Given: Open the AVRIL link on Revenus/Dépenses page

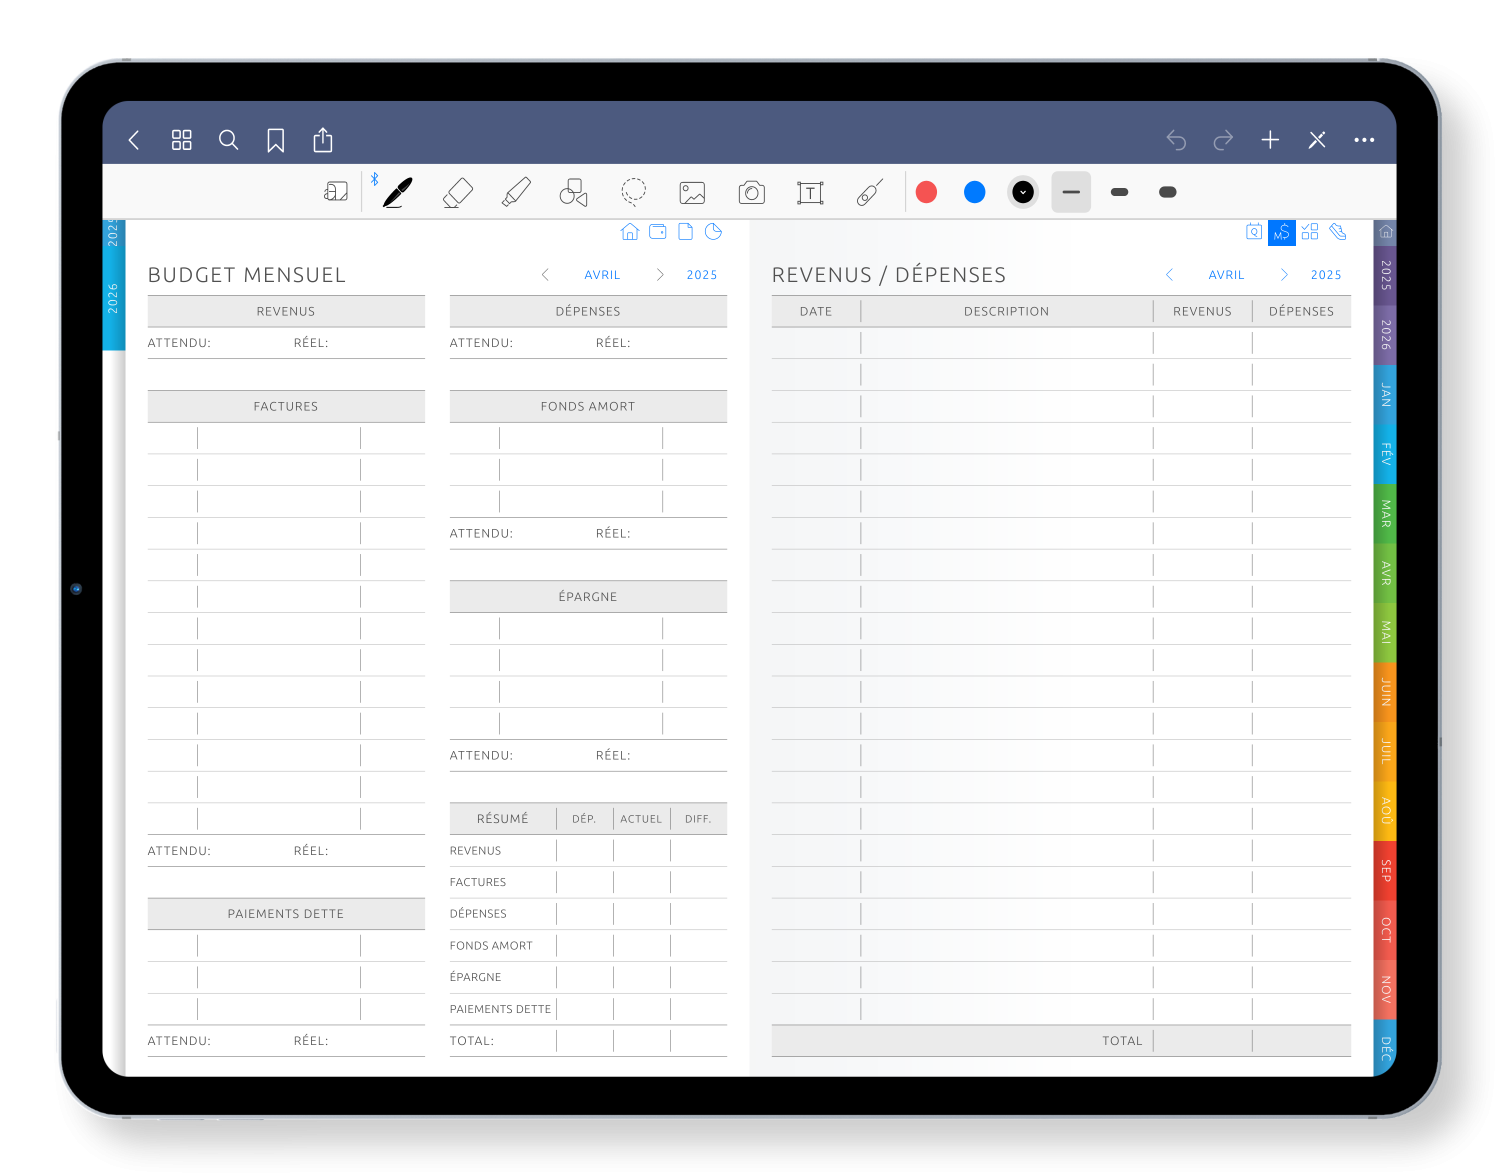Looking at the screenshot, I should tap(1226, 275).
